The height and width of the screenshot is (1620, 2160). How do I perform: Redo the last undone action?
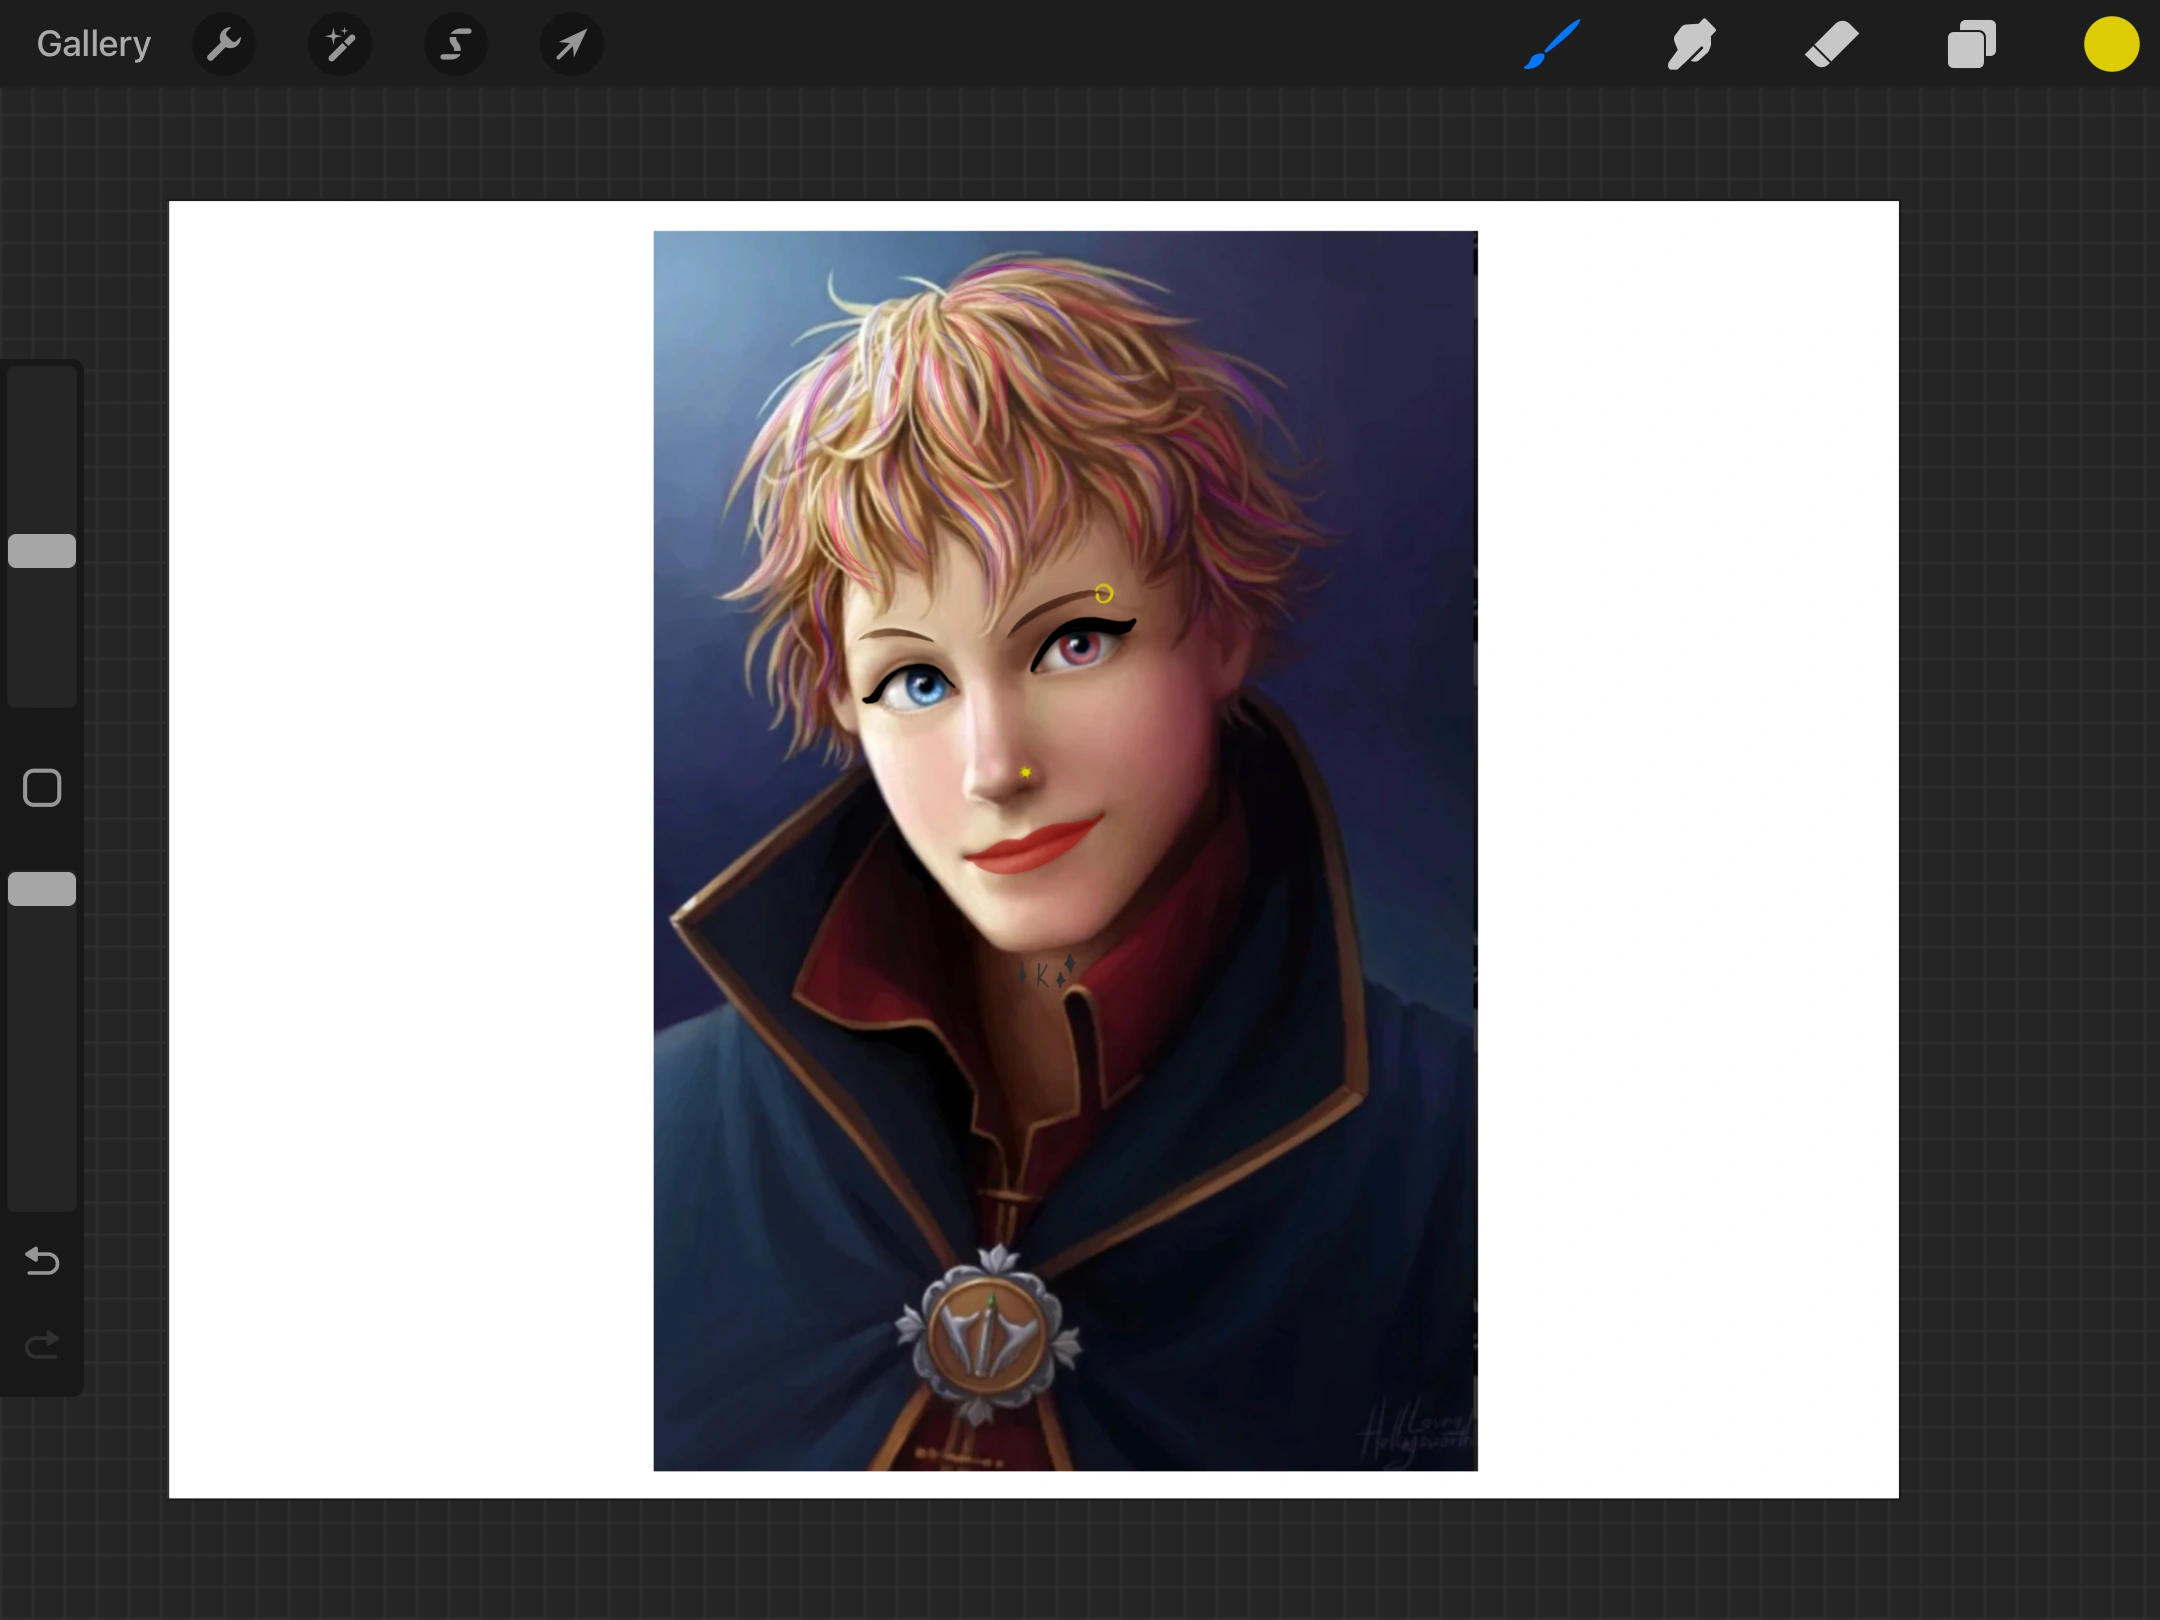(x=42, y=1345)
